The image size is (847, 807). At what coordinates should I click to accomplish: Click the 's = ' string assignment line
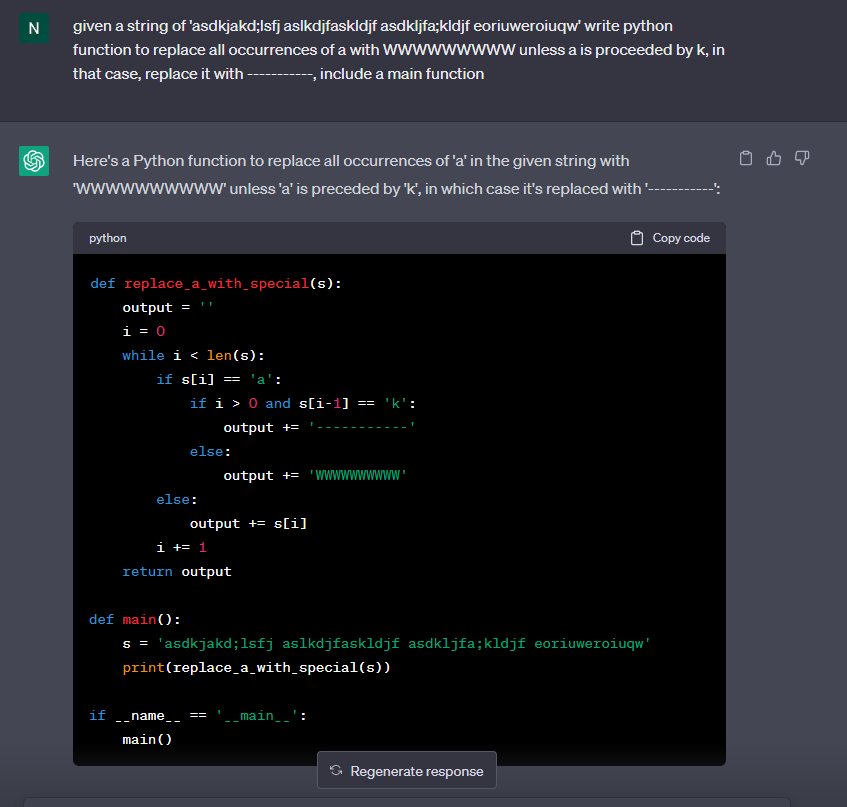(386, 643)
